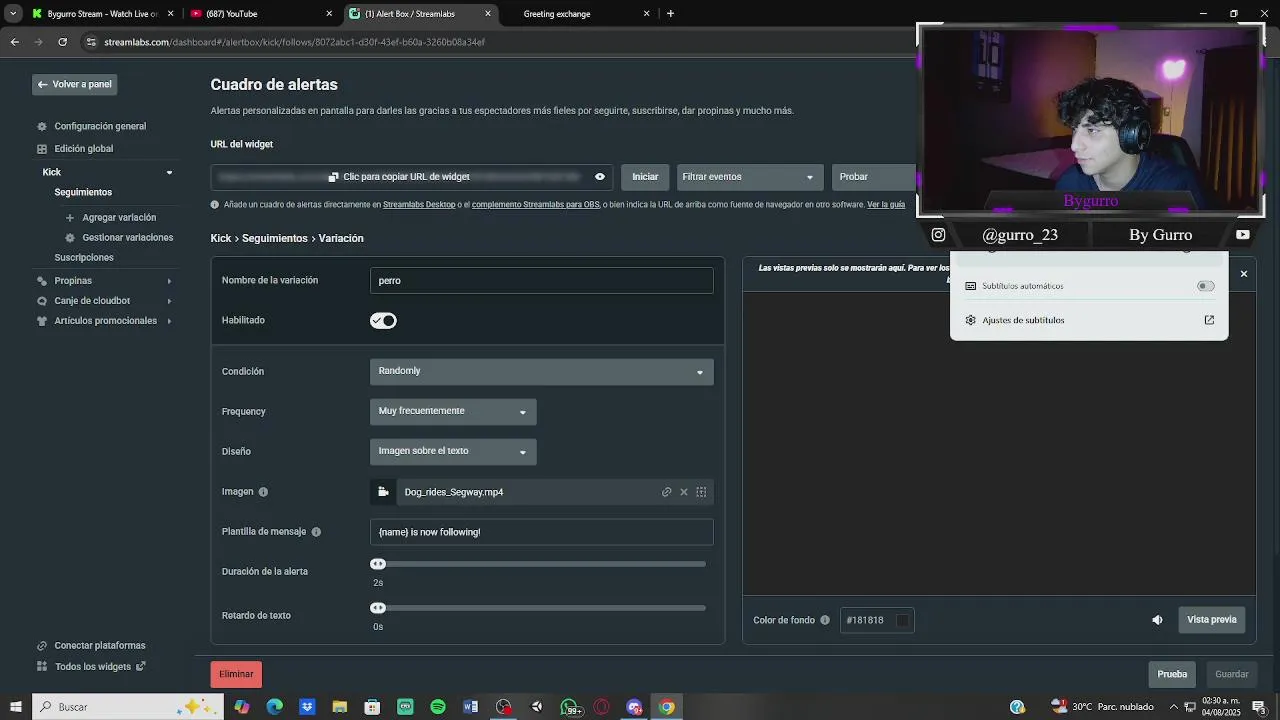Click the Probar dropdown button
The image size is (1280, 720).
tap(874, 177)
